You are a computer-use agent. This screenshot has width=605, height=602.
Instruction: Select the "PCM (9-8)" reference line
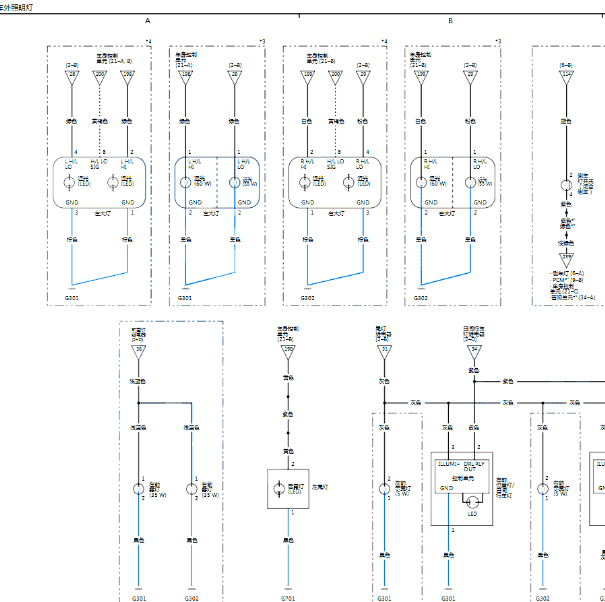pos(567,280)
